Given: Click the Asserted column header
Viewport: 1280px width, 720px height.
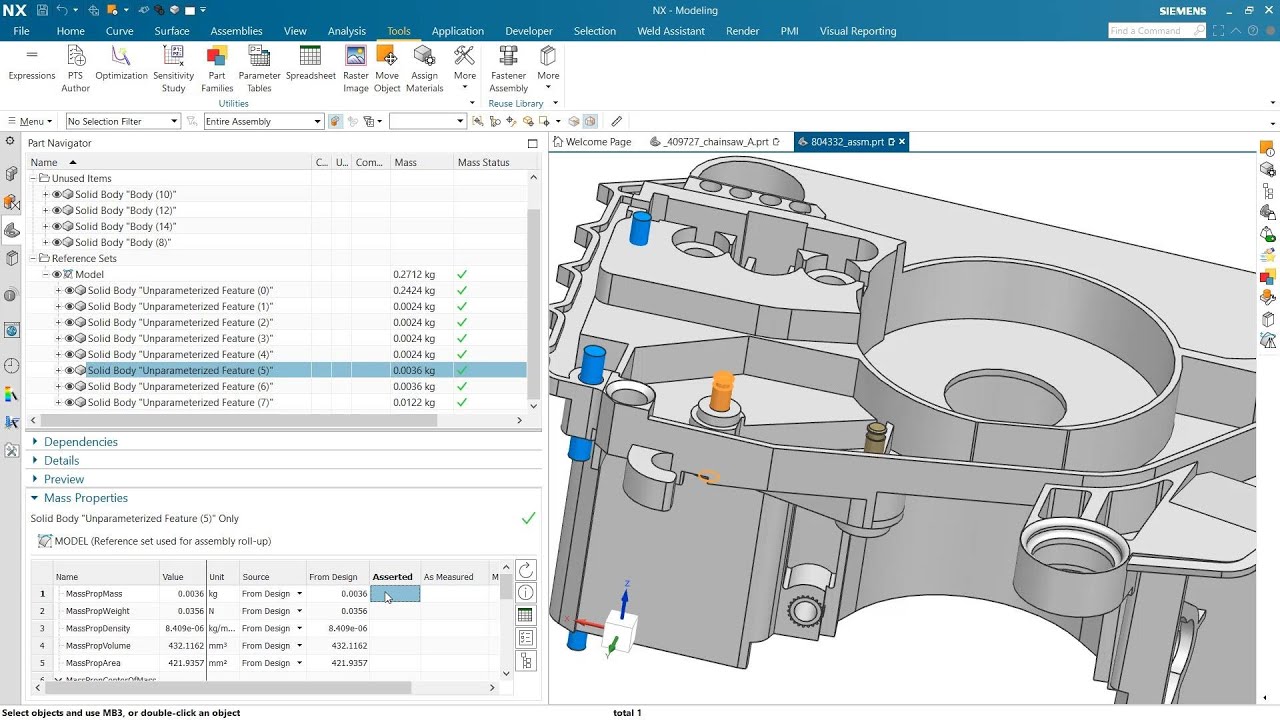Looking at the screenshot, I should (x=395, y=577).
